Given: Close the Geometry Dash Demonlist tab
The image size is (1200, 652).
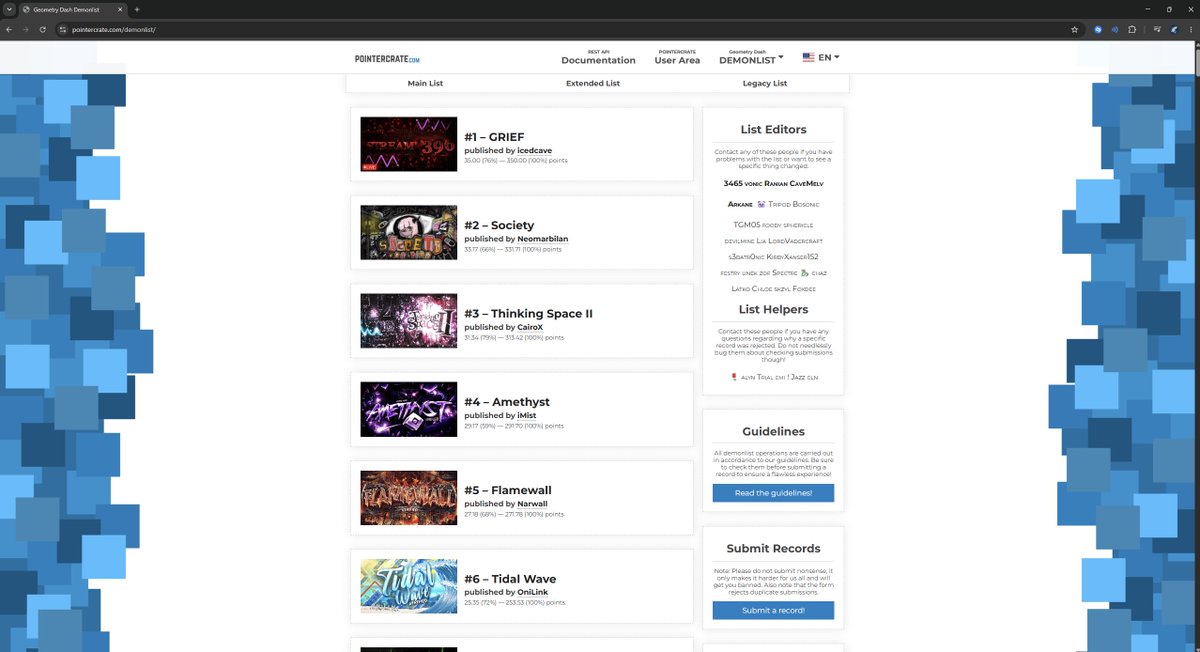Looking at the screenshot, I should click(x=120, y=9).
